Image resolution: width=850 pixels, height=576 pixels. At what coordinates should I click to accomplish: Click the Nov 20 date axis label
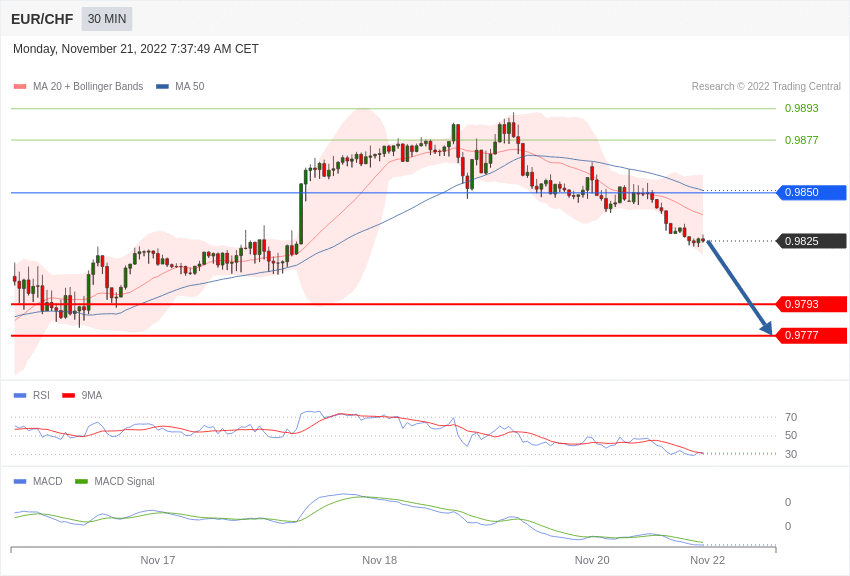pos(592,560)
